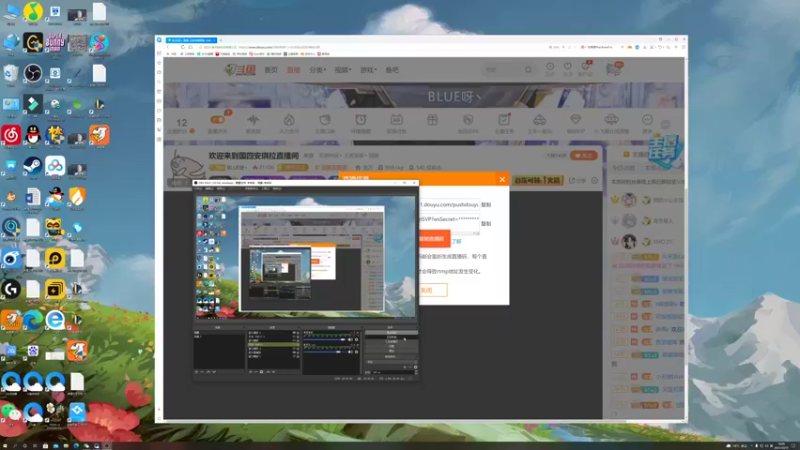The width and height of the screenshot is (800, 450).
Task: Click the UFO icon in streamer toolbar
Action: [x=611, y=120]
